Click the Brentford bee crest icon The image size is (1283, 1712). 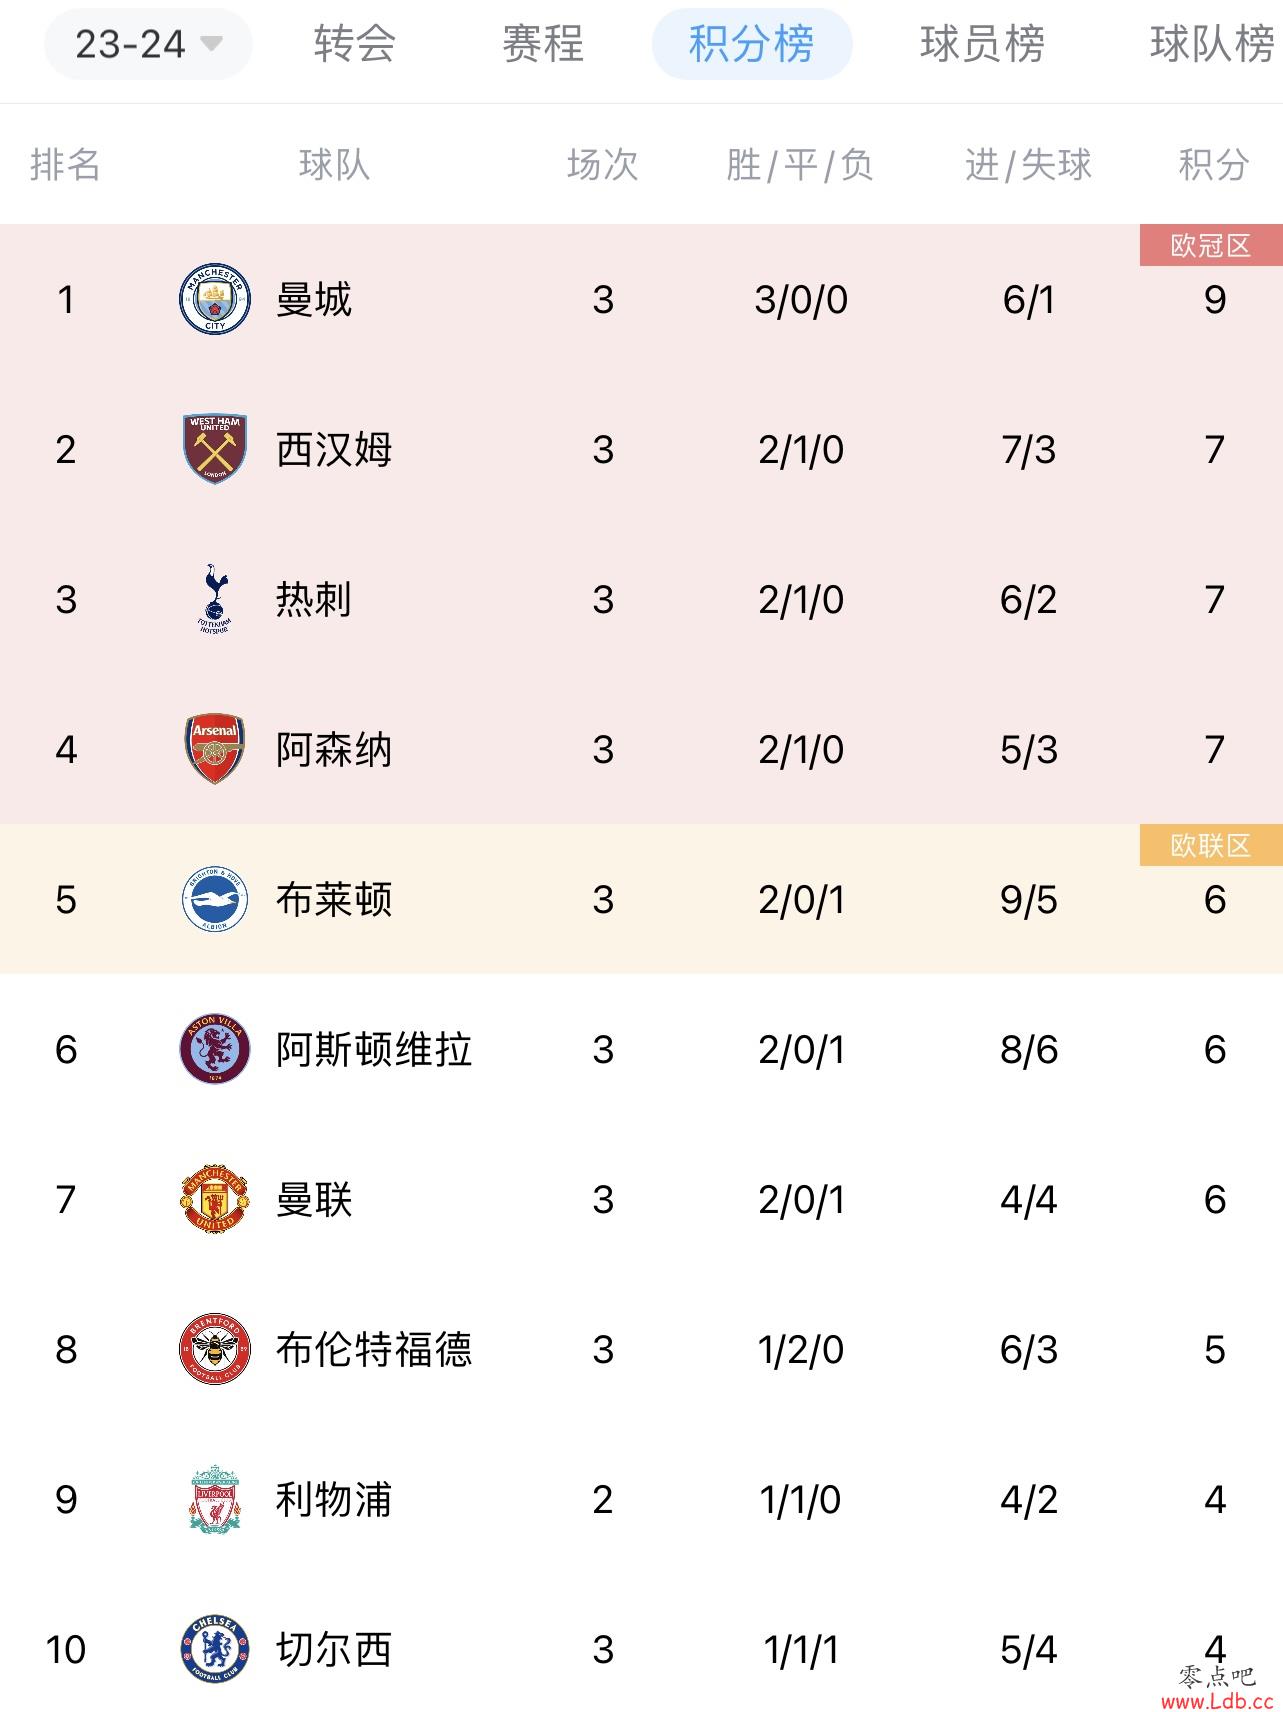(215, 1349)
